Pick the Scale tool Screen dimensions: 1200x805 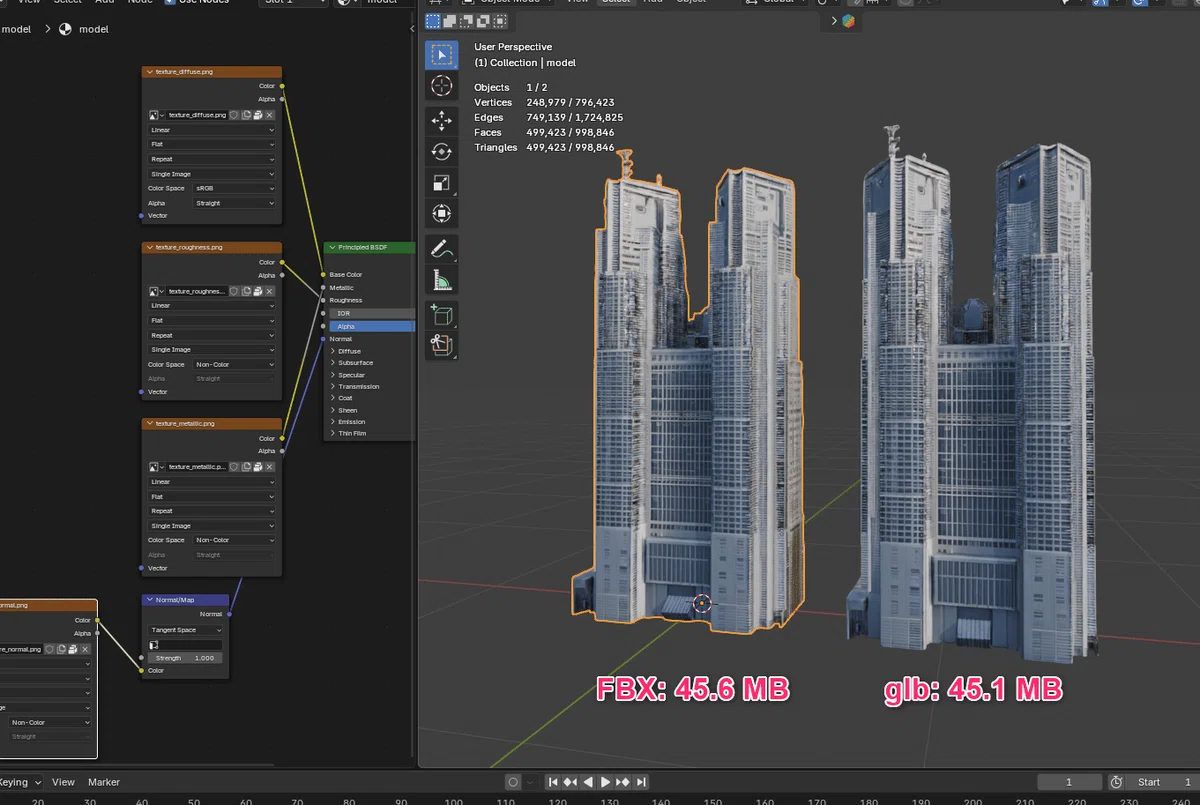(x=441, y=182)
